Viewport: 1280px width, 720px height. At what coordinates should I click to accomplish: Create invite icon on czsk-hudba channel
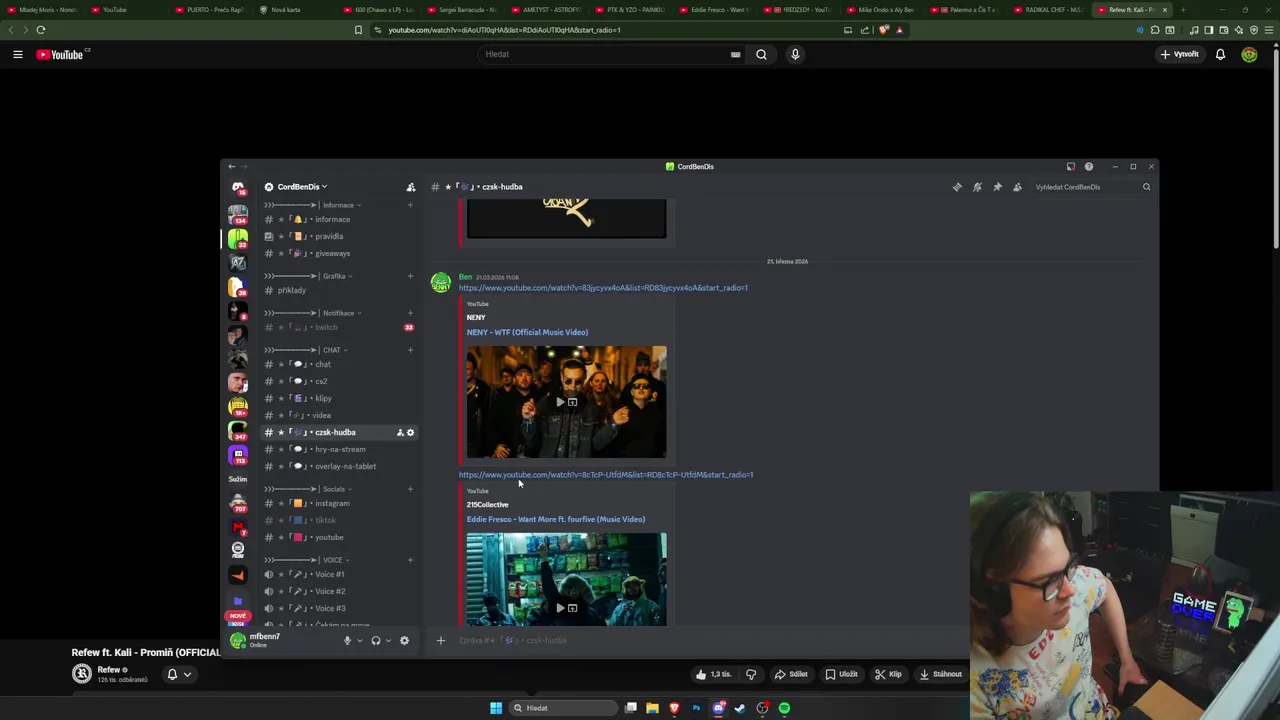pos(400,432)
